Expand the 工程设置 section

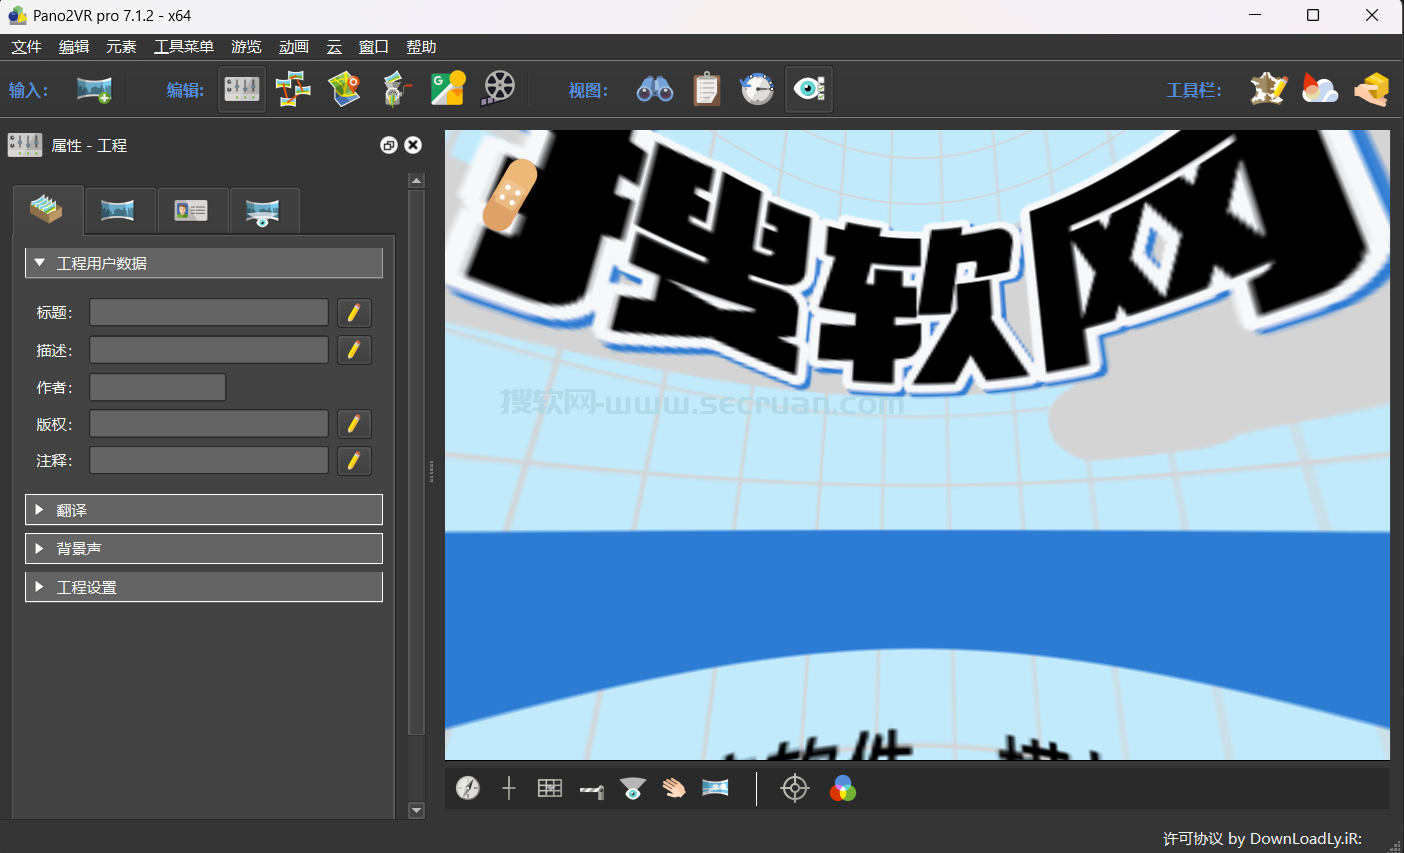(x=204, y=587)
